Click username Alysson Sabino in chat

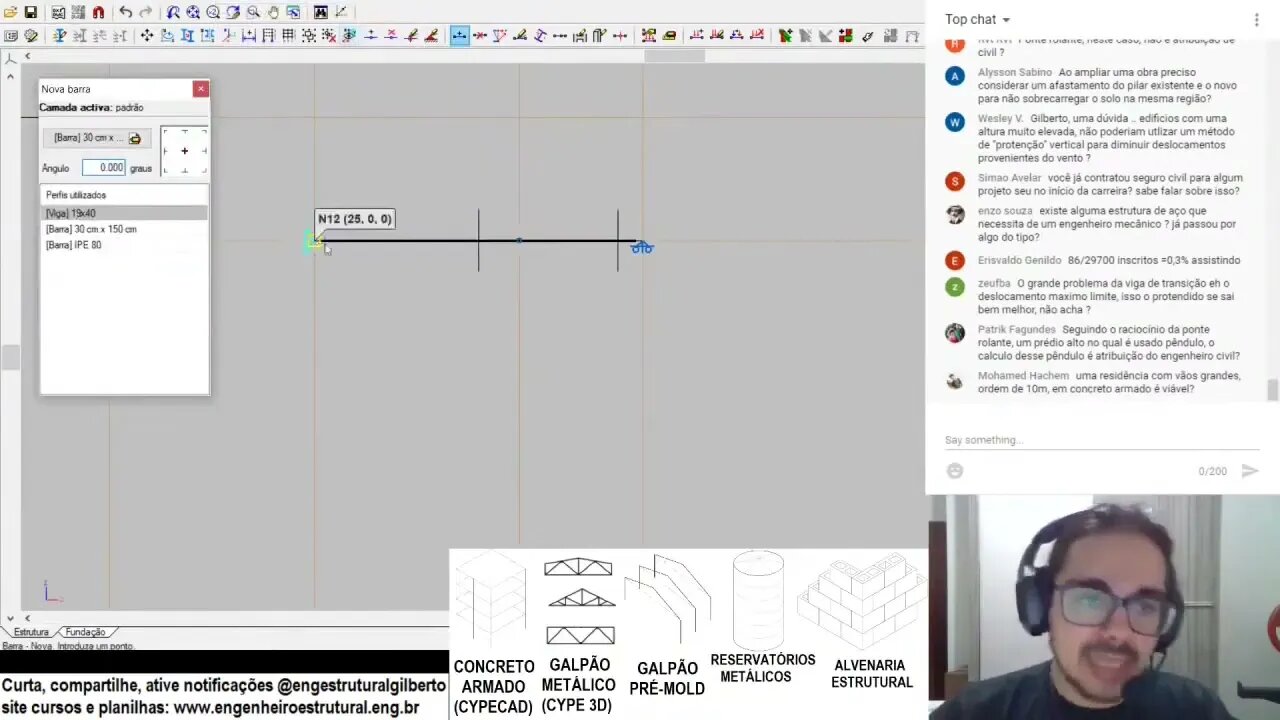click(1014, 73)
